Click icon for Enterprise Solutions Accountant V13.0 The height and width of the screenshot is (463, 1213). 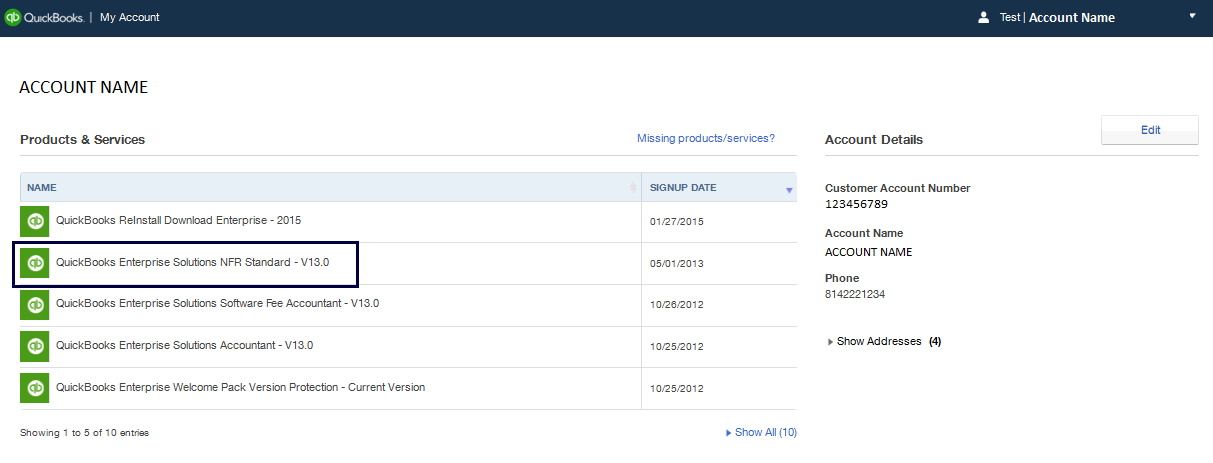pyautogui.click(x=35, y=346)
